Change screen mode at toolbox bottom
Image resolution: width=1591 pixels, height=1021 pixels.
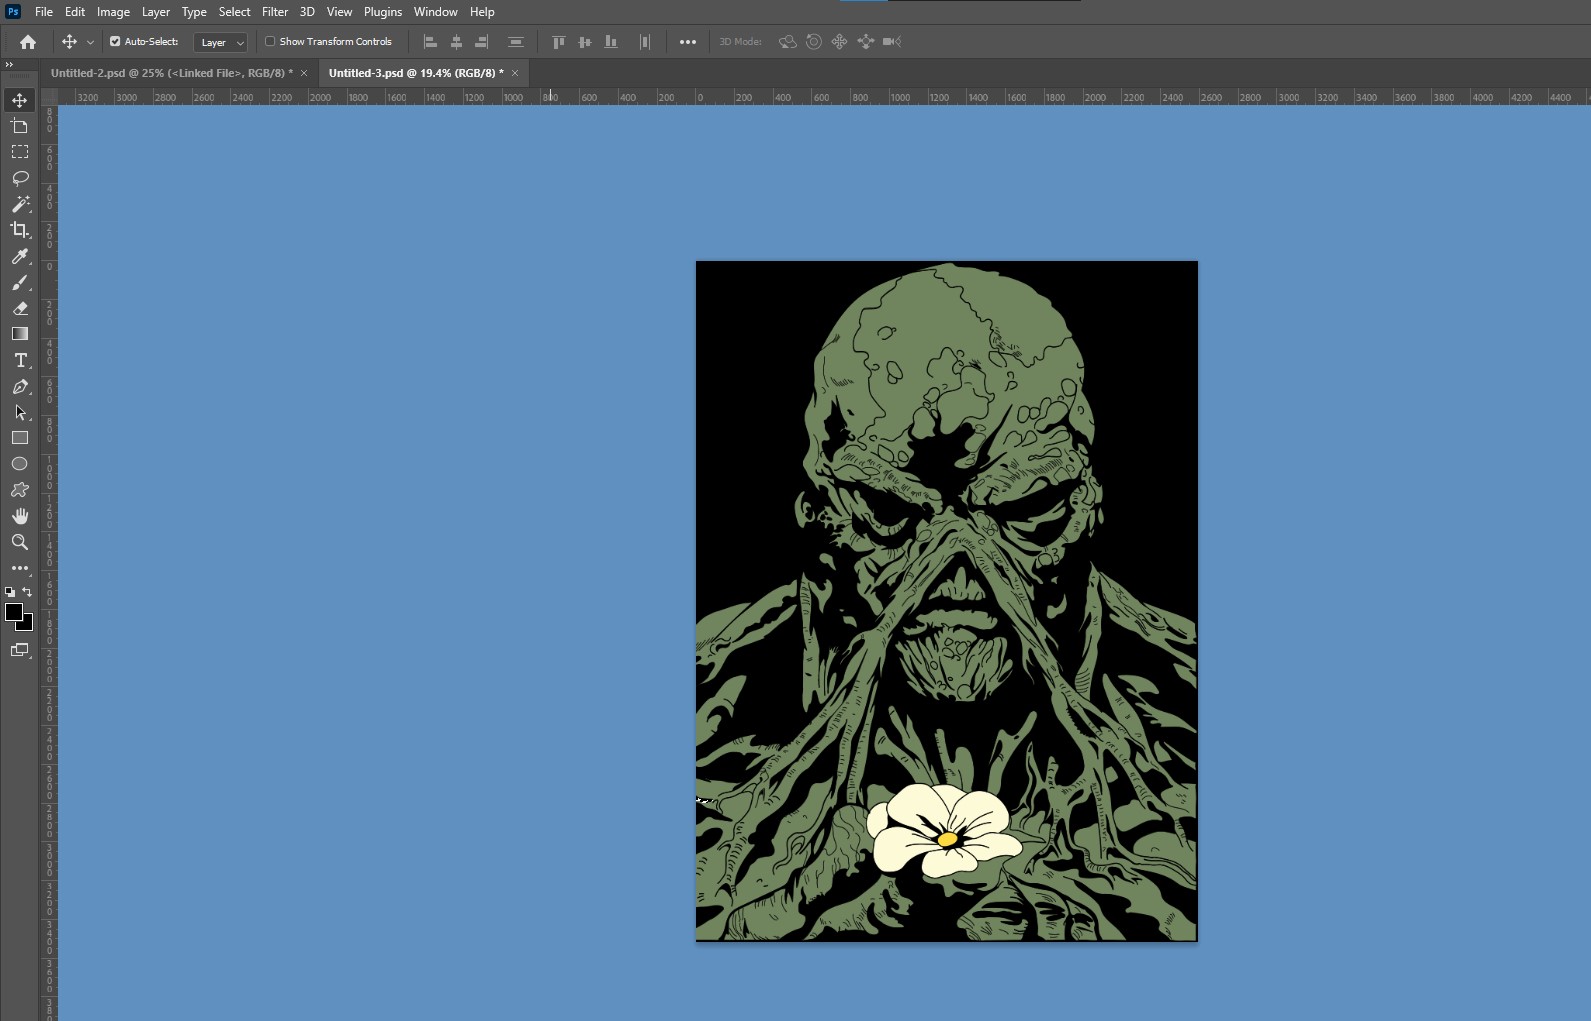click(x=19, y=650)
